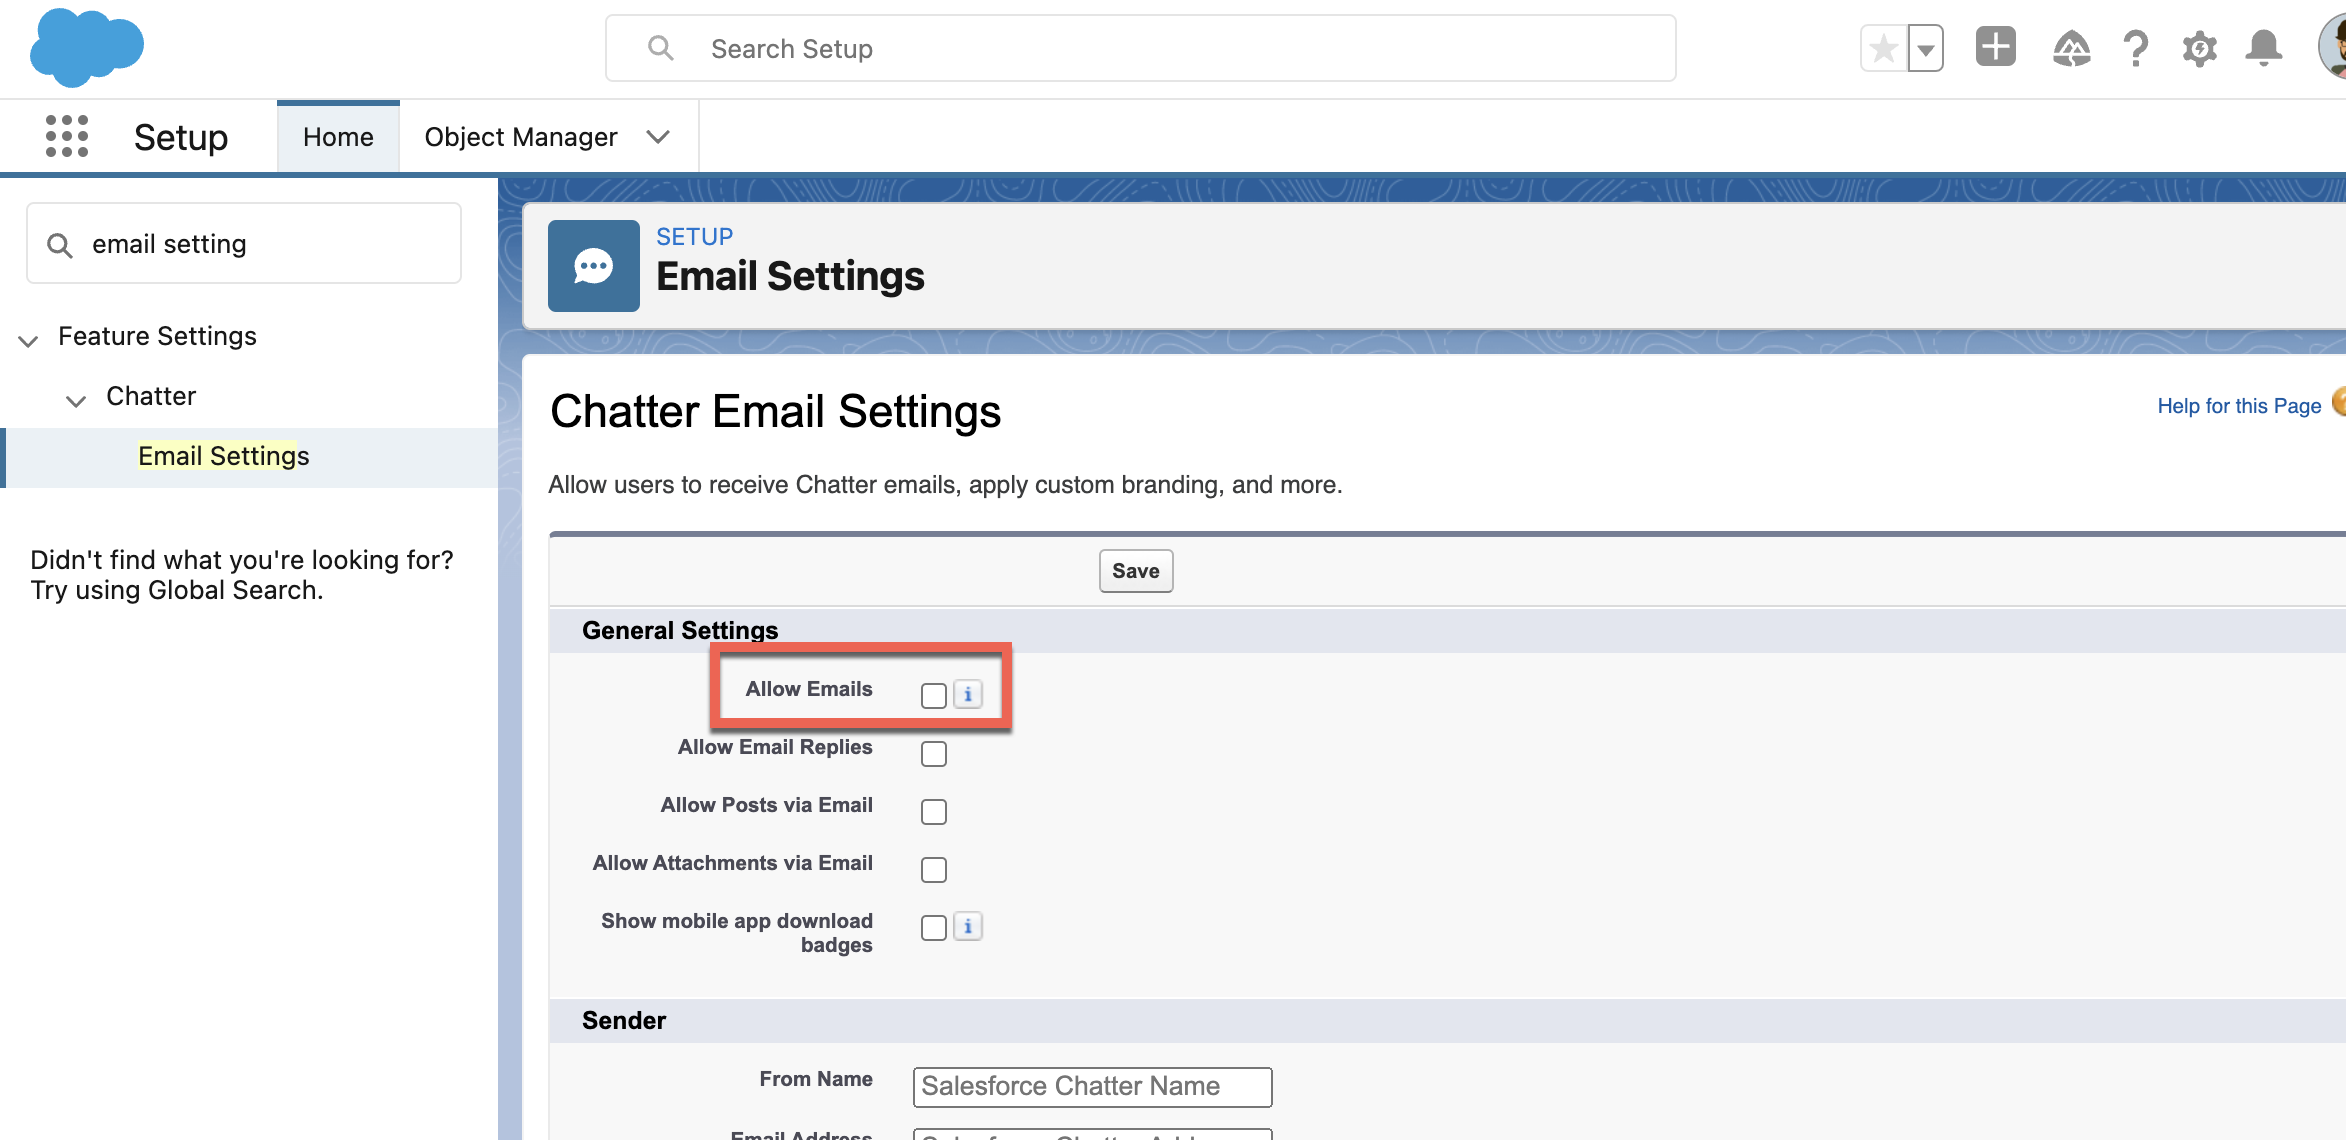
Task: Click the General Settings section header
Action: tap(680, 630)
